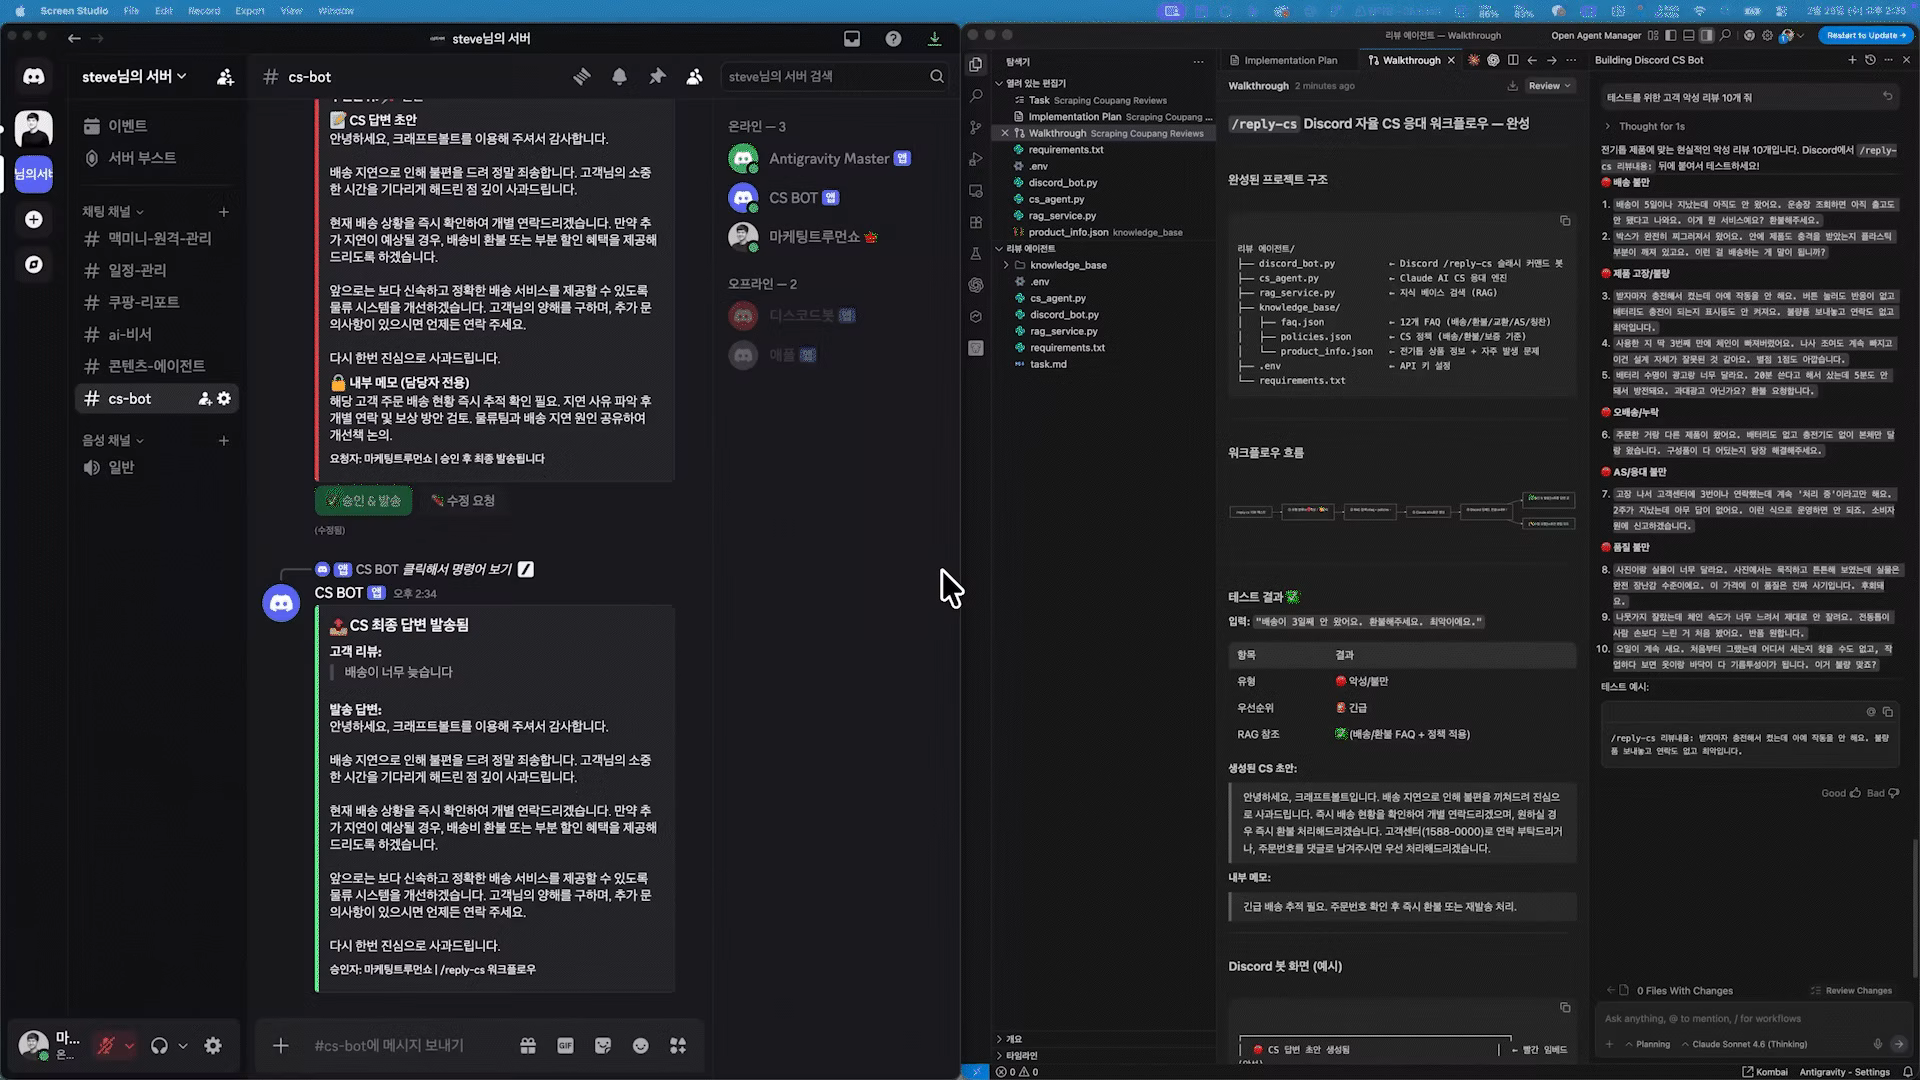This screenshot has width=1920, height=1080.
Task: Click Review Changes link
Action: coord(1852,991)
